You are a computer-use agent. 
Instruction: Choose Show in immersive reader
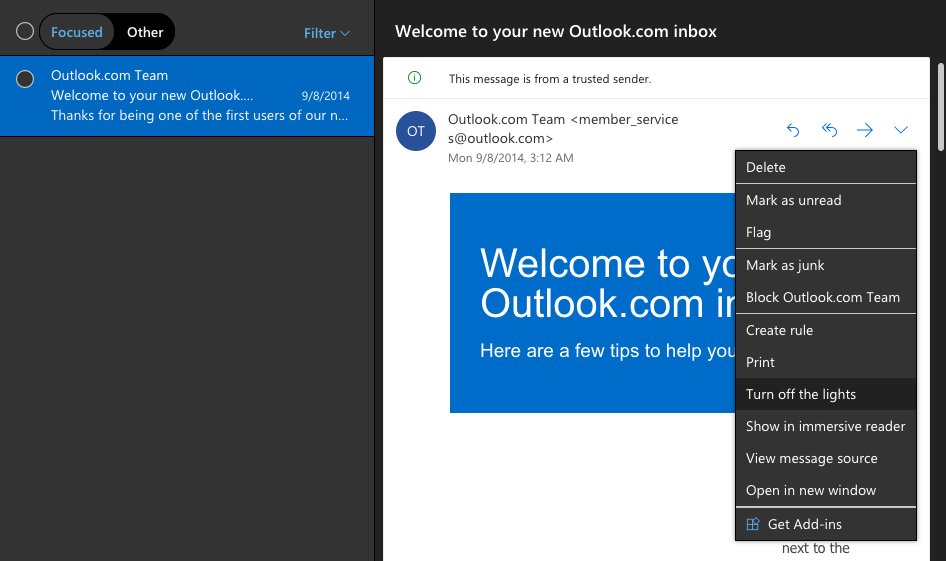tap(826, 426)
